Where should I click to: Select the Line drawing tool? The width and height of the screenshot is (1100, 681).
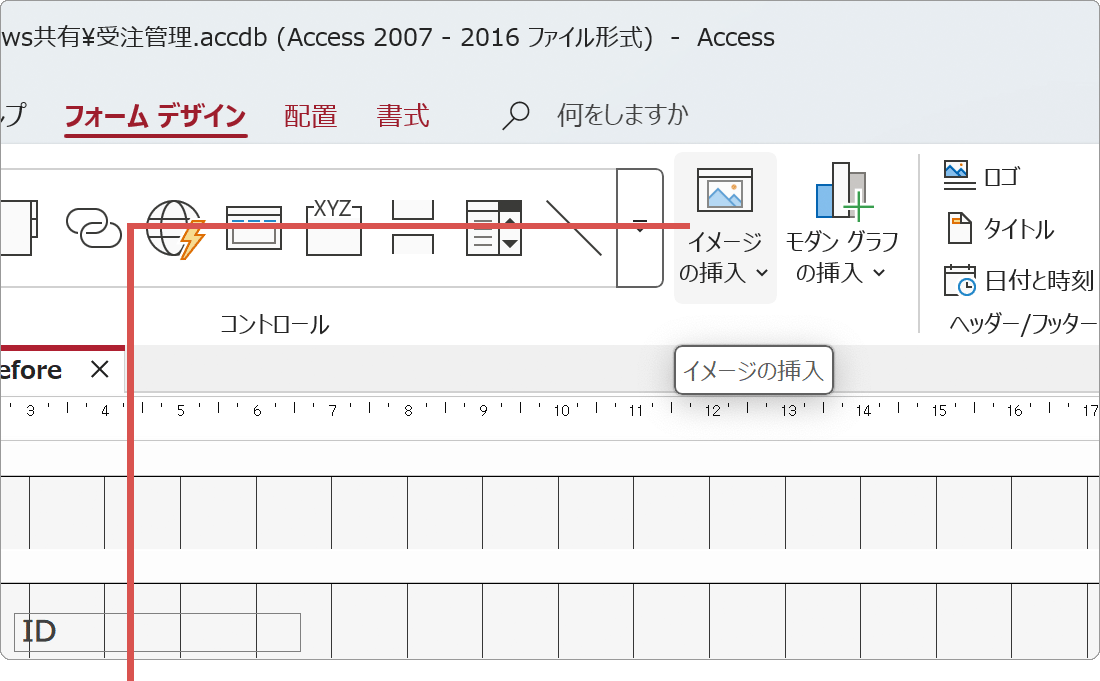(575, 227)
